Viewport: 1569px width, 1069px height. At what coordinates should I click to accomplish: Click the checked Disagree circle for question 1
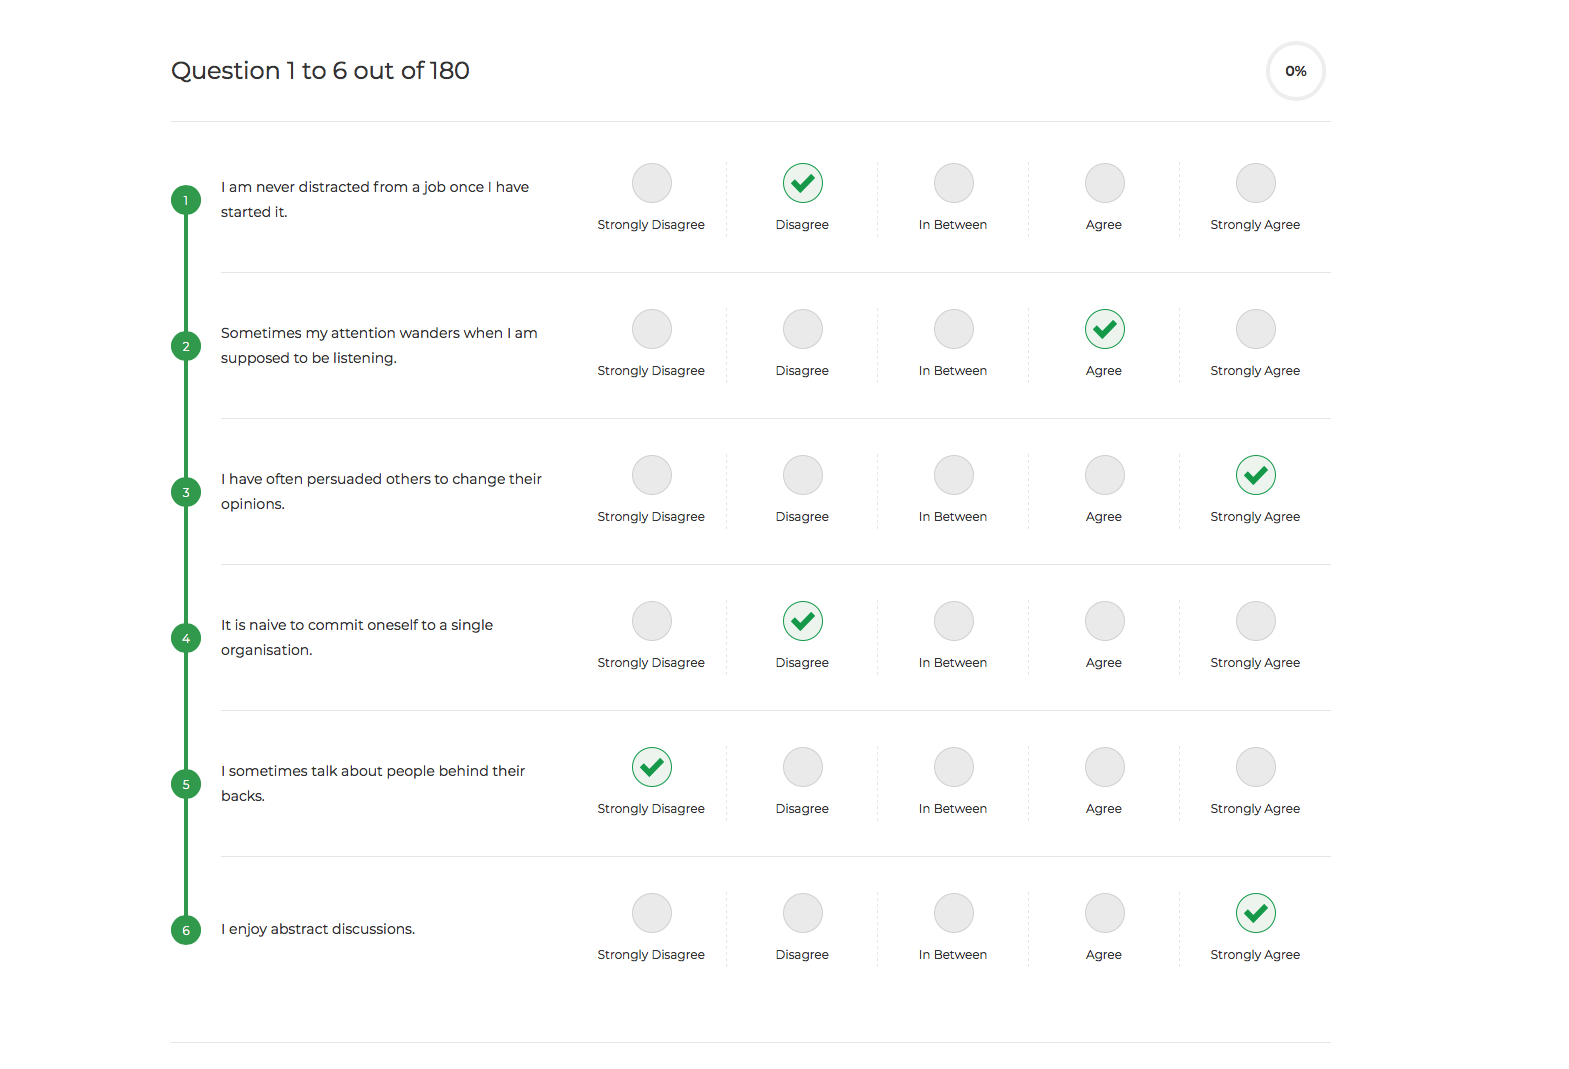[x=802, y=184]
